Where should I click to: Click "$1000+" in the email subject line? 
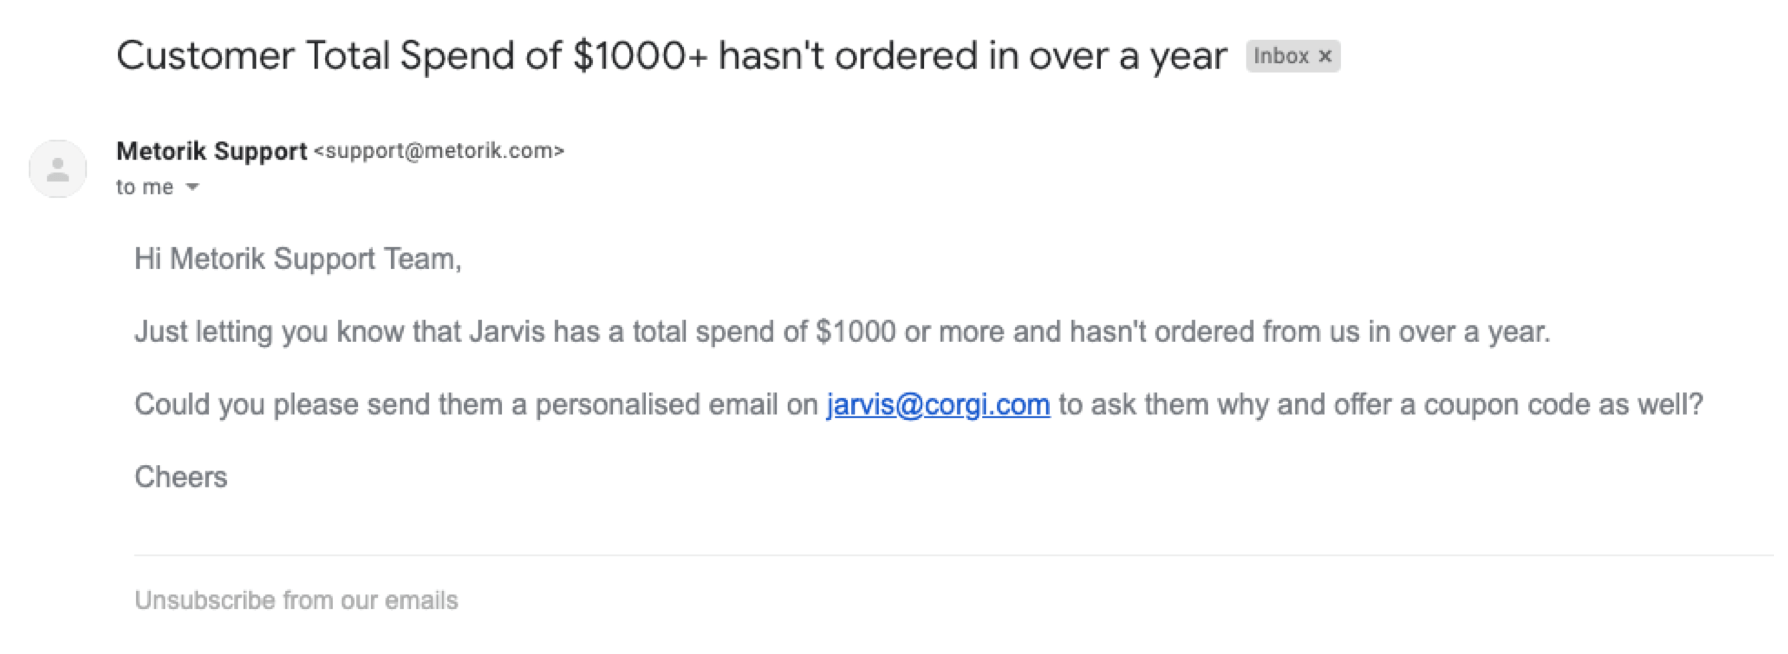(x=640, y=57)
